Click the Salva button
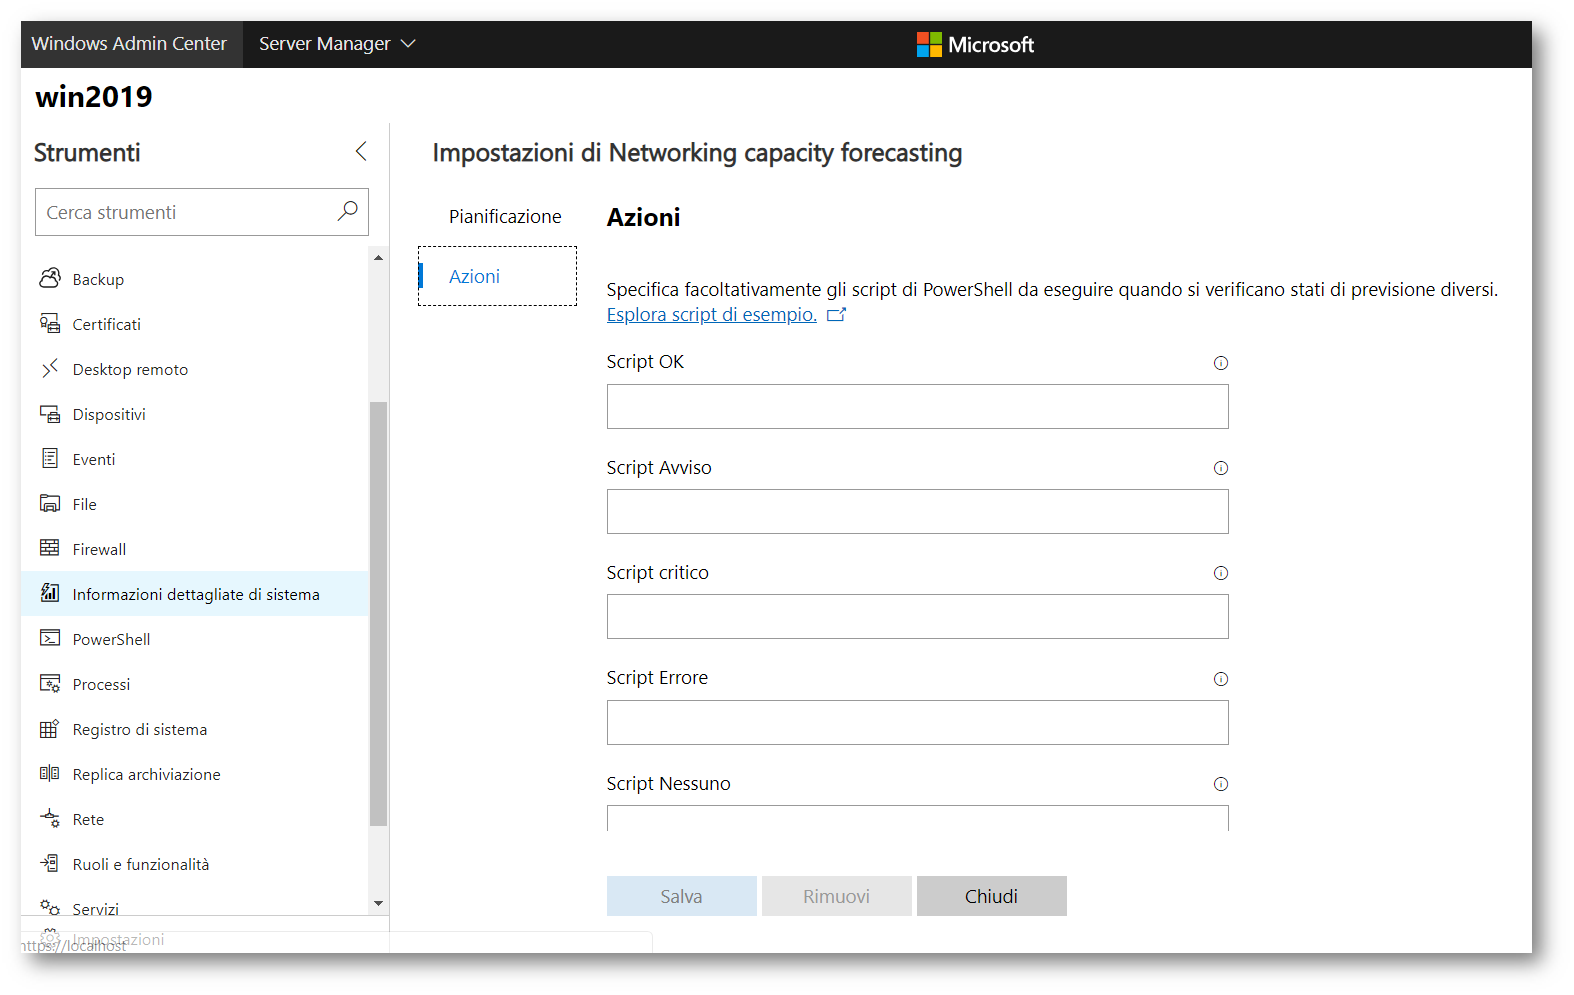Viewport: 1574px width, 995px height. [681, 896]
